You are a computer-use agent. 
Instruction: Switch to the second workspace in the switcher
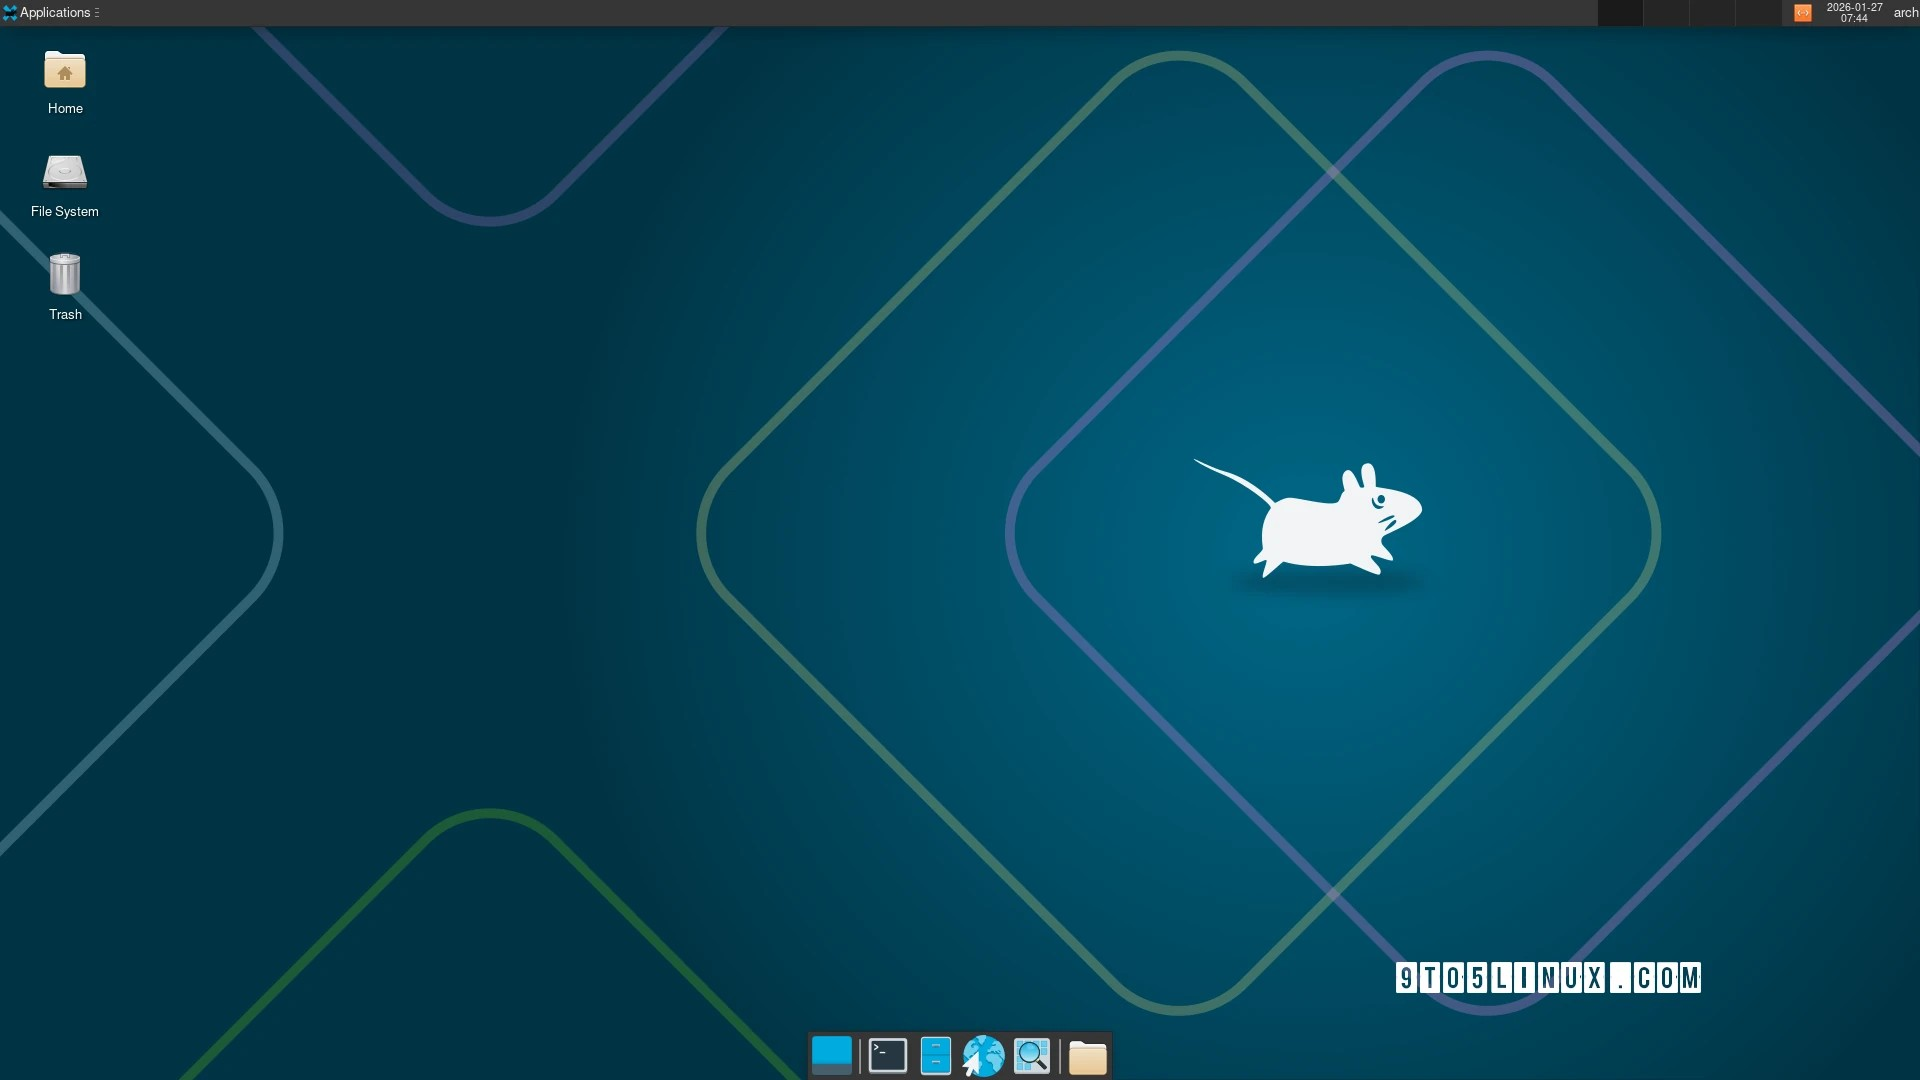(x=1666, y=13)
